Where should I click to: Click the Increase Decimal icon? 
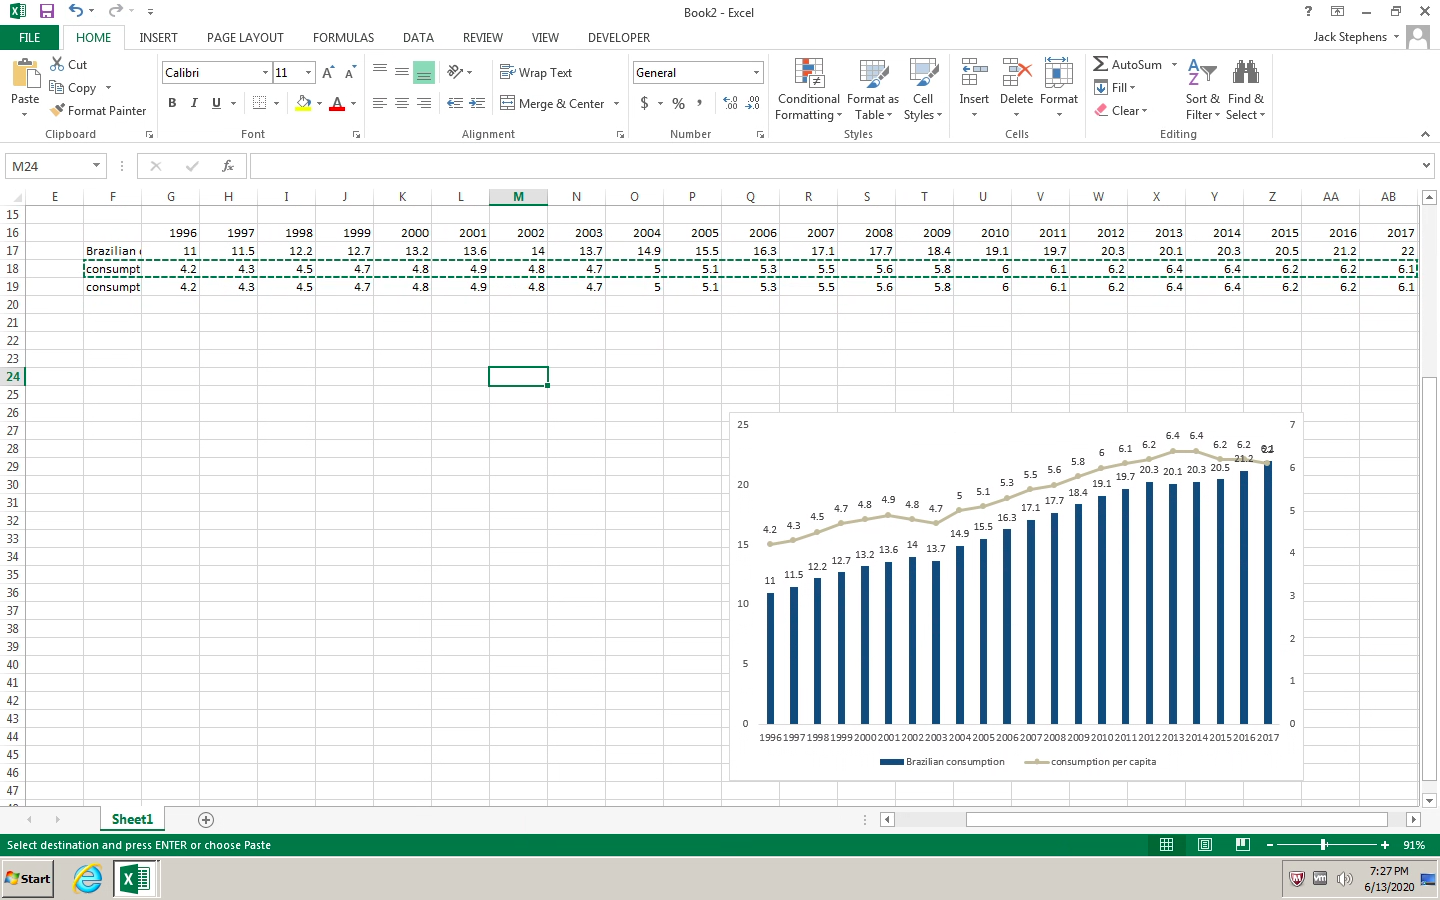[730, 103]
